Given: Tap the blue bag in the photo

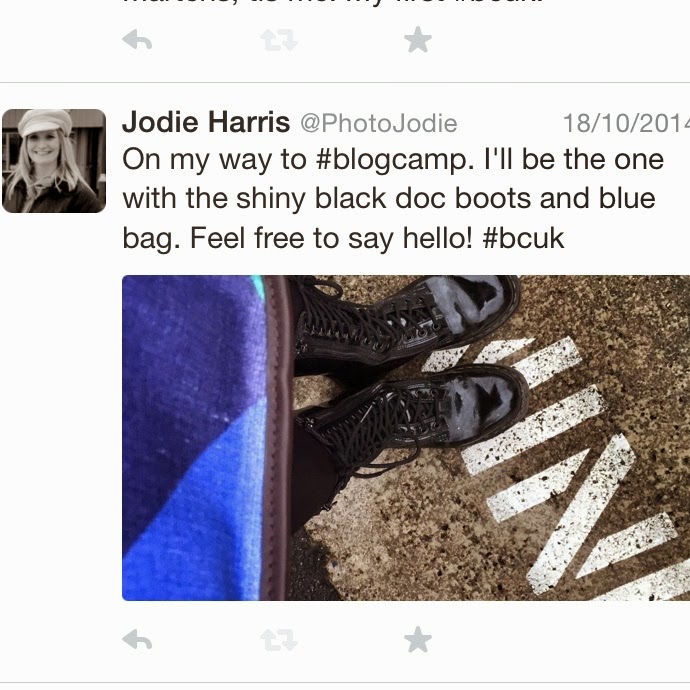Looking at the screenshot, I should pyautogui.click(x=194, y=438).
